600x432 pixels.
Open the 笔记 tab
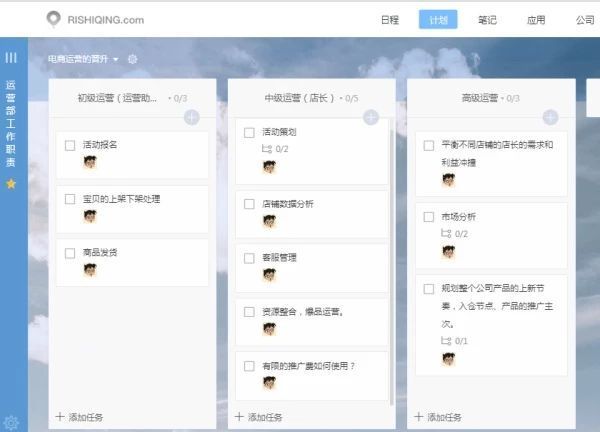487,19
